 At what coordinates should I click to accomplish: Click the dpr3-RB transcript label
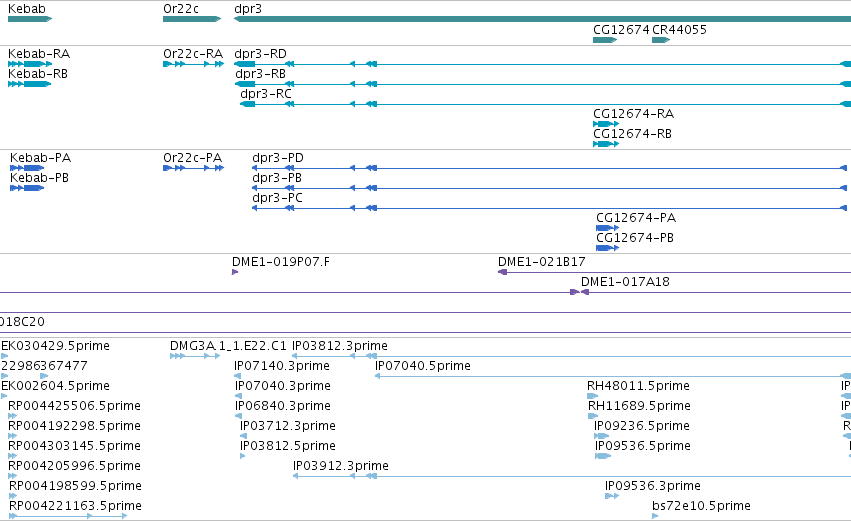261,74
